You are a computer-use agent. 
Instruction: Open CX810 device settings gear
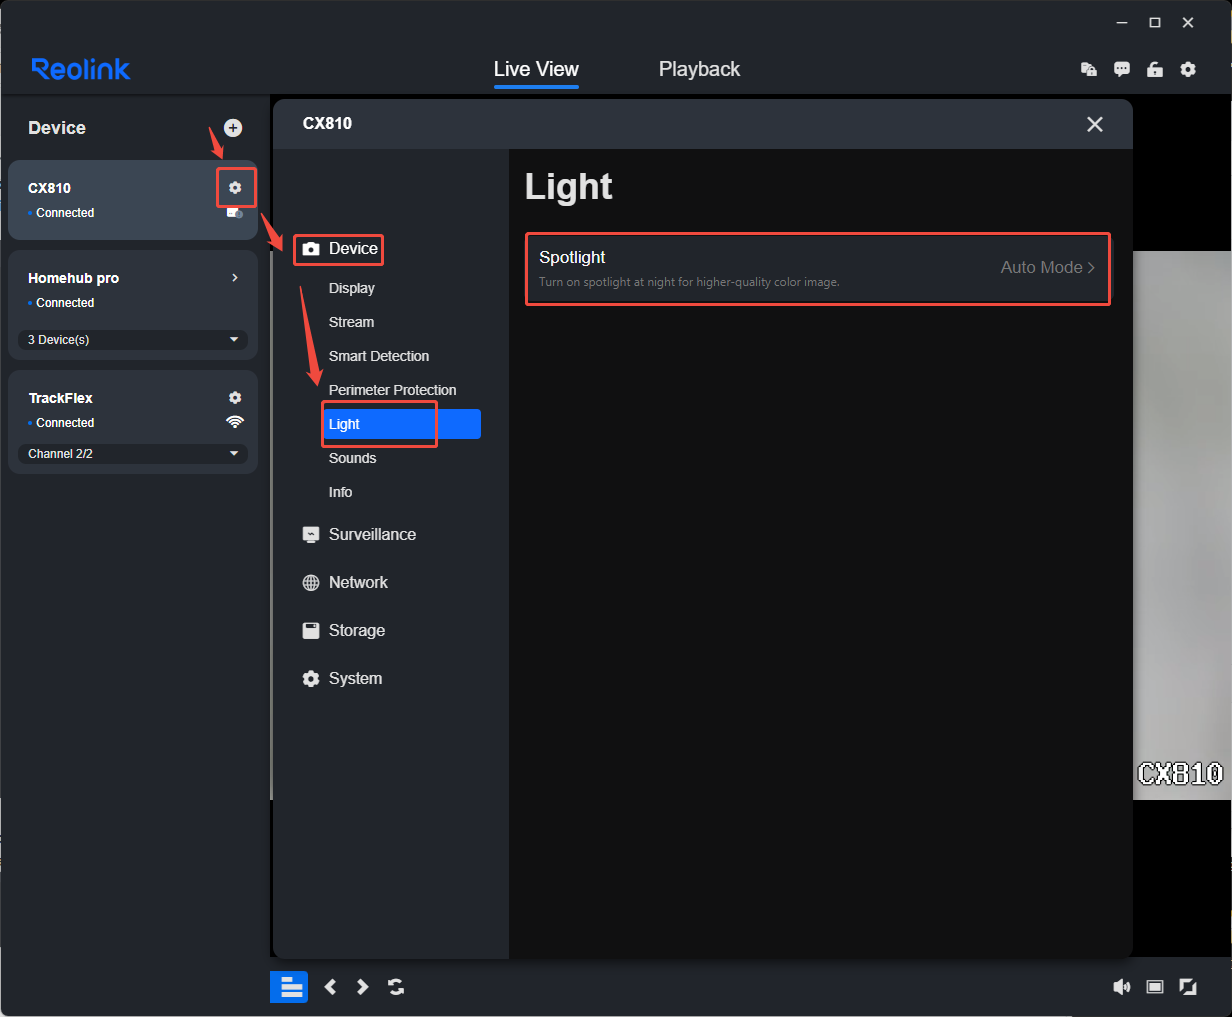(x=235, y=188)
